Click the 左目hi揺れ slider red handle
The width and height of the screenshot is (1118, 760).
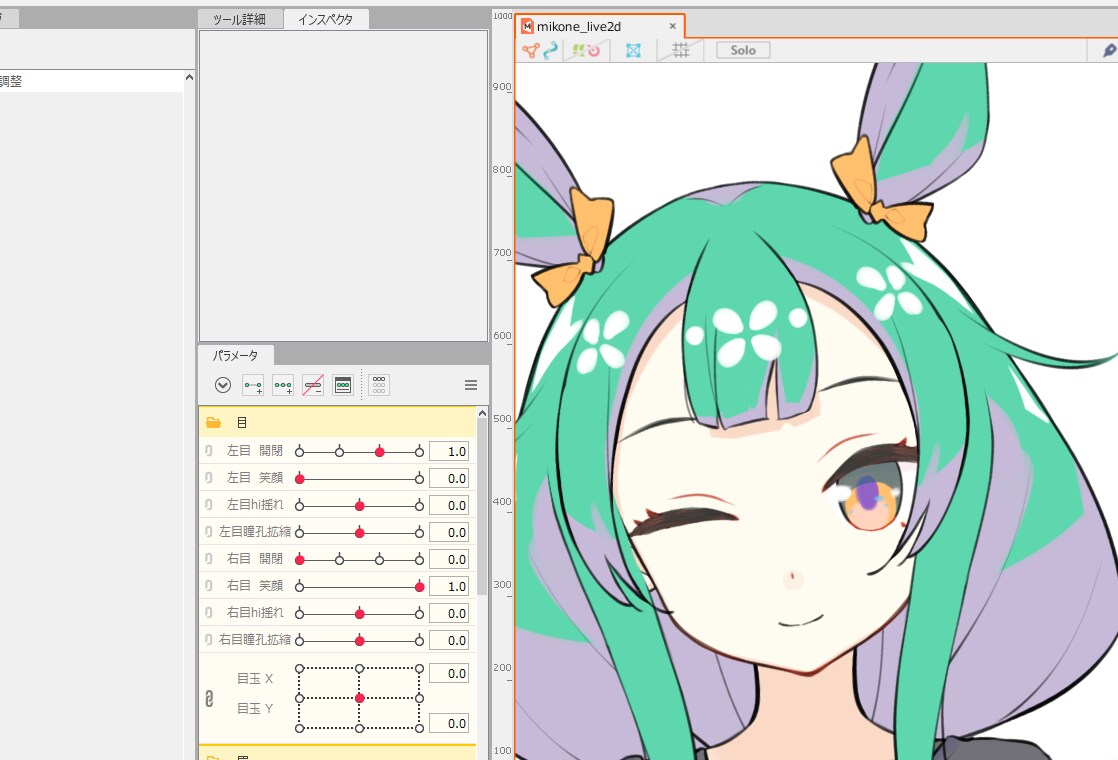[360, 505]
